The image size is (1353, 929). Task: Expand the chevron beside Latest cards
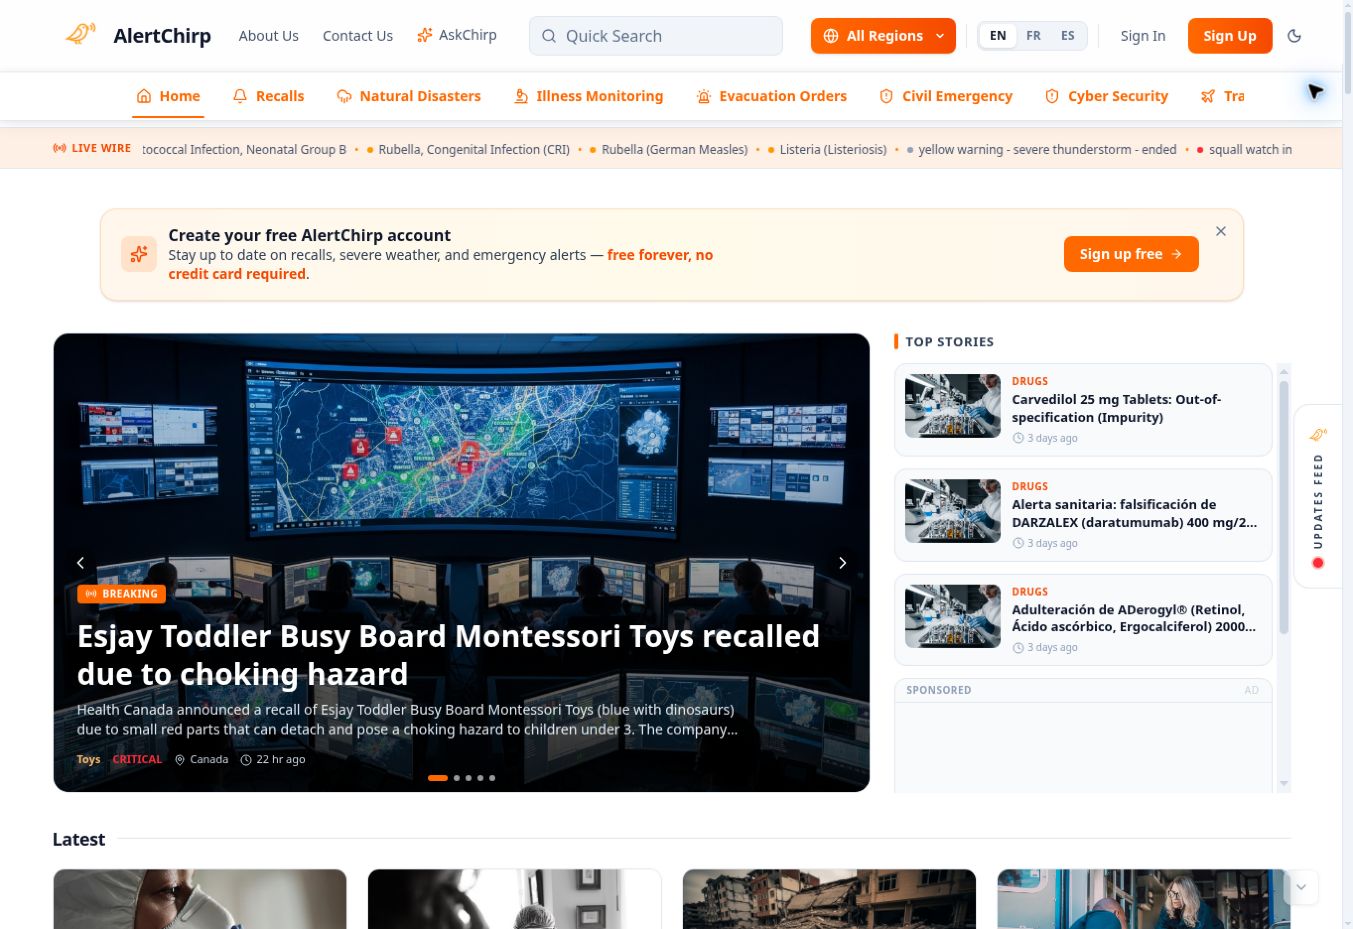(x=1301, y=887)
